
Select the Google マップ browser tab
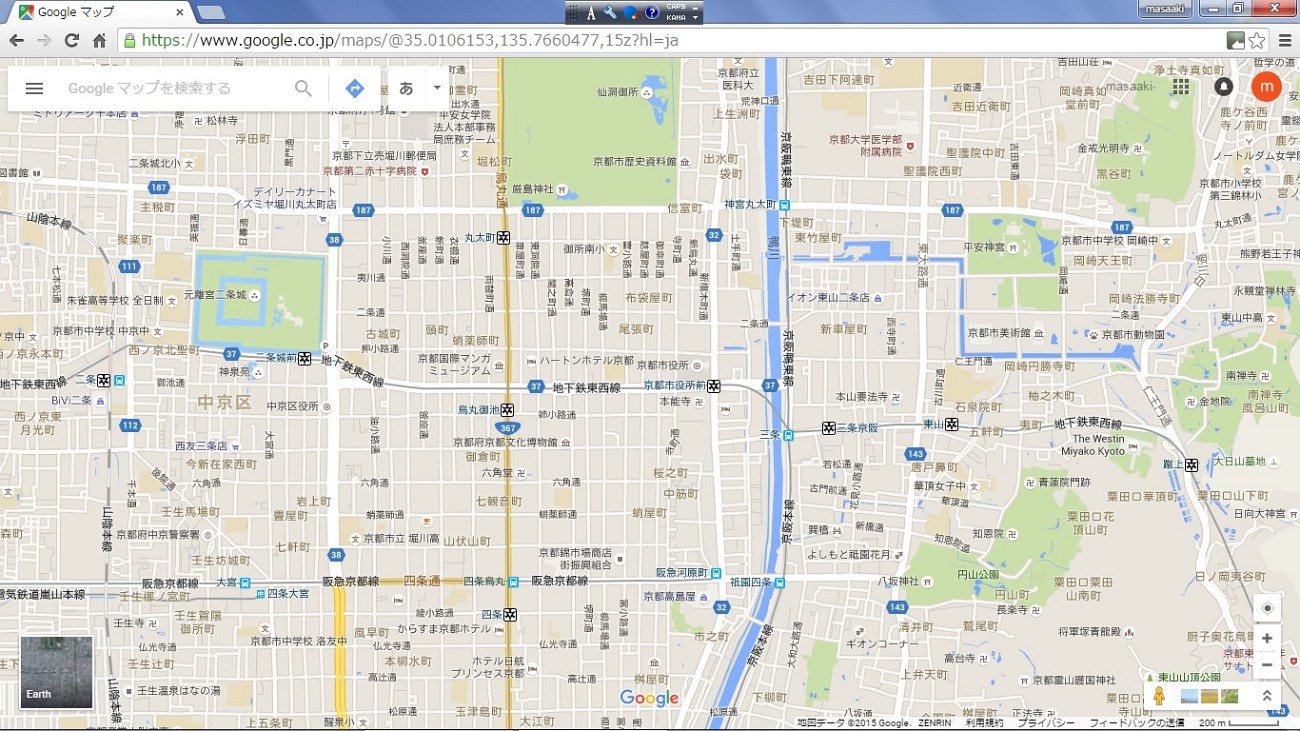pos(95,12)
